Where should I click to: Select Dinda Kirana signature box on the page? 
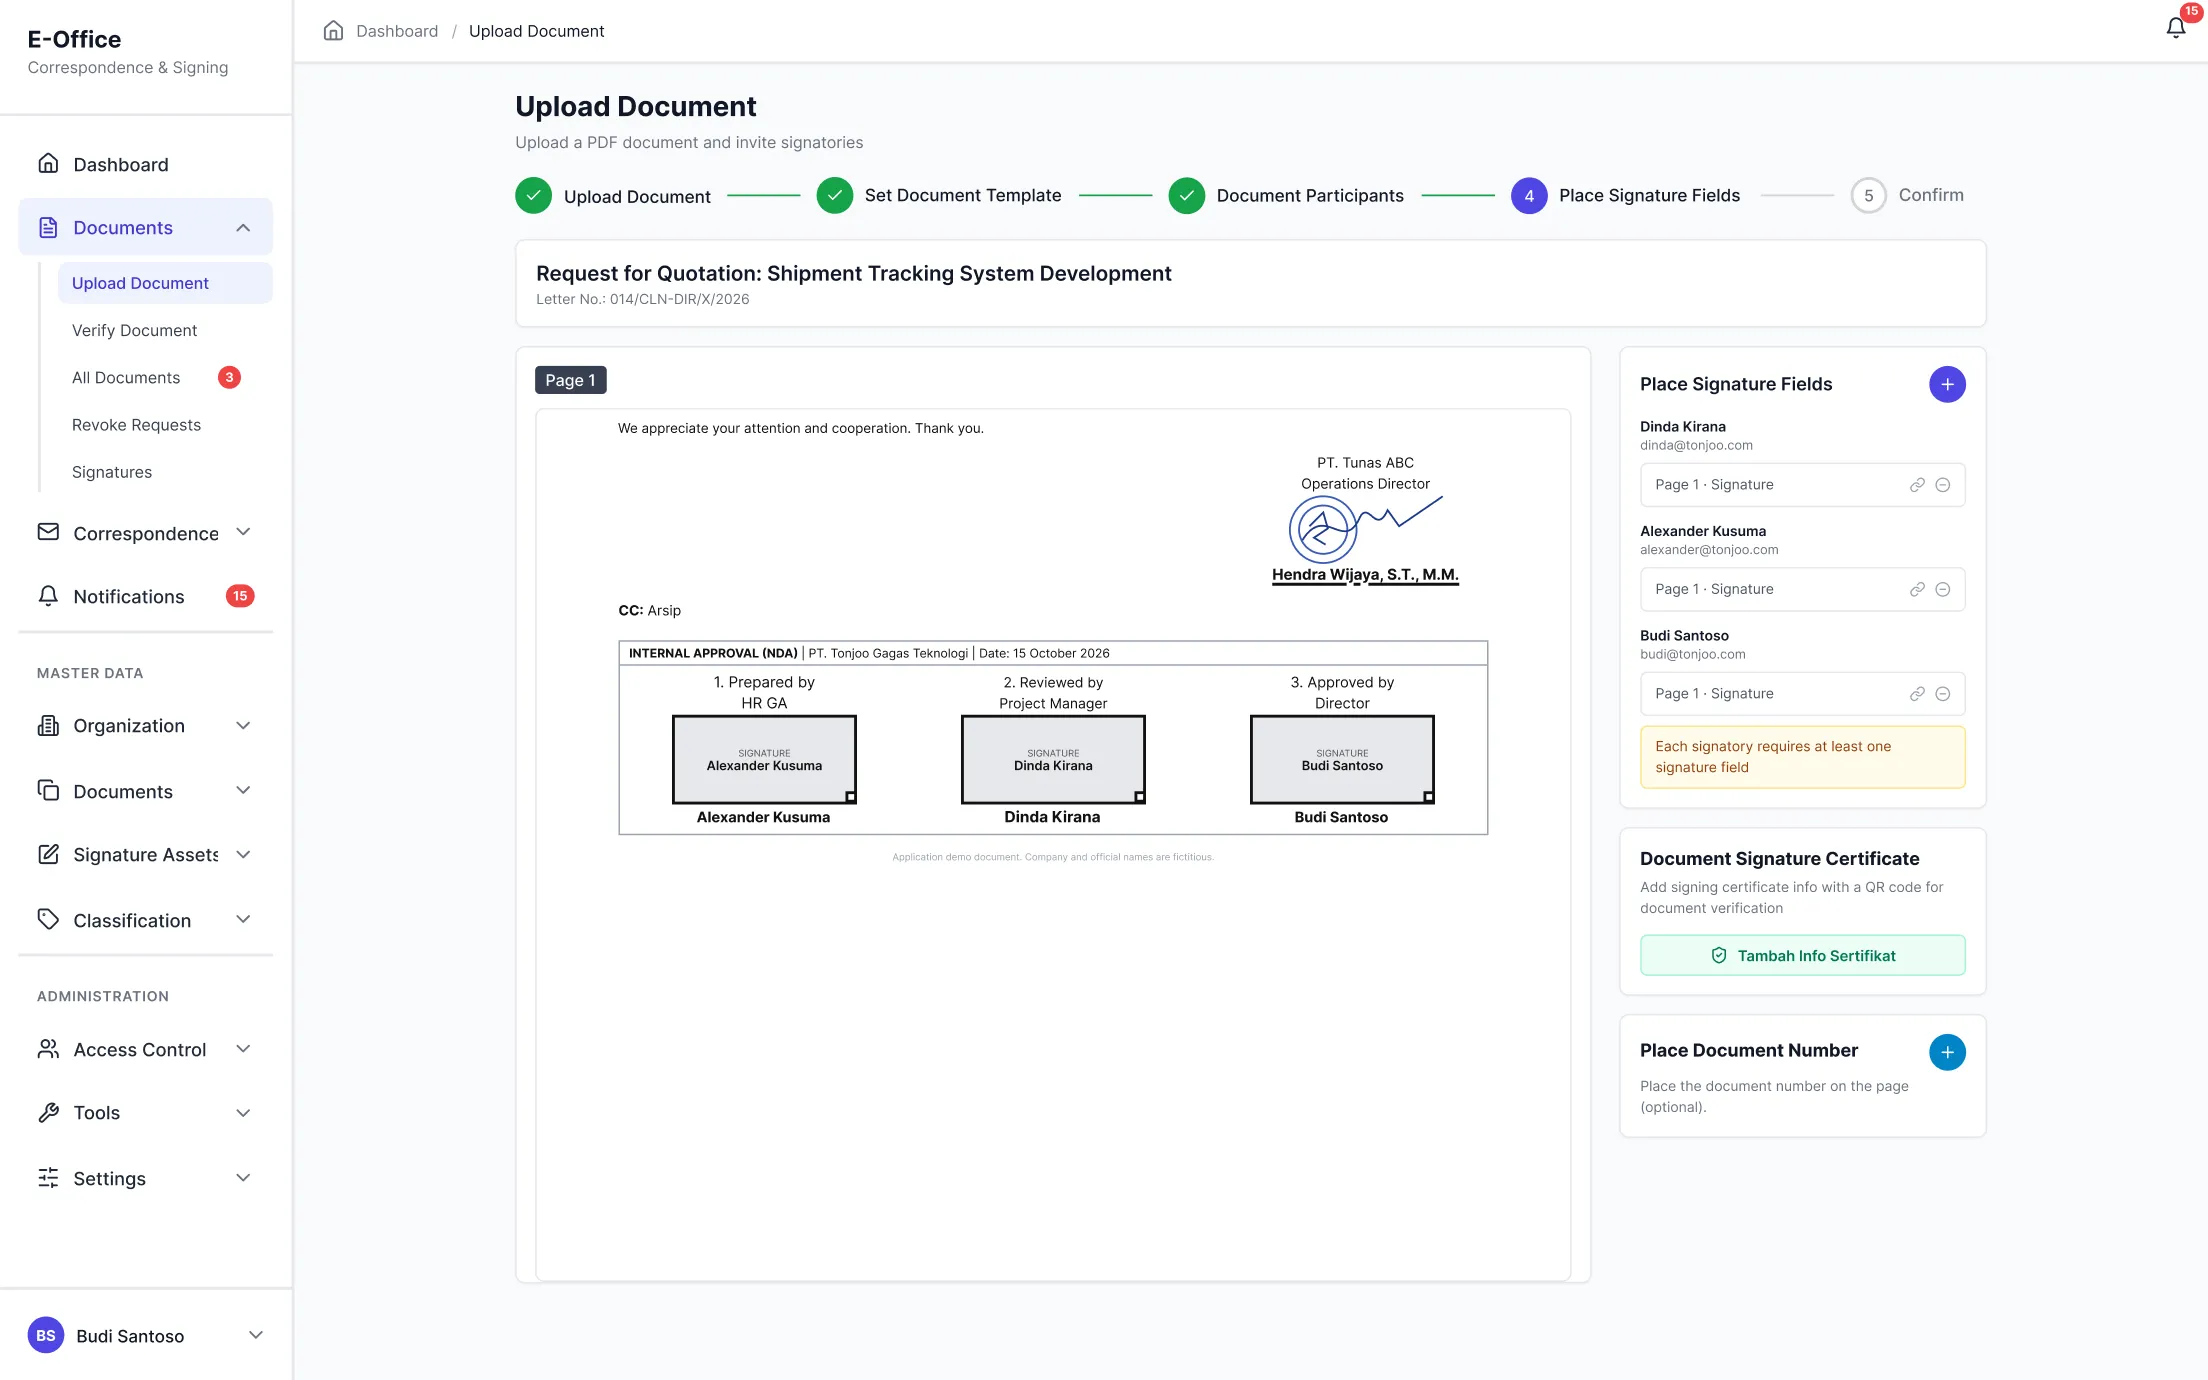tap(1053, 759)
